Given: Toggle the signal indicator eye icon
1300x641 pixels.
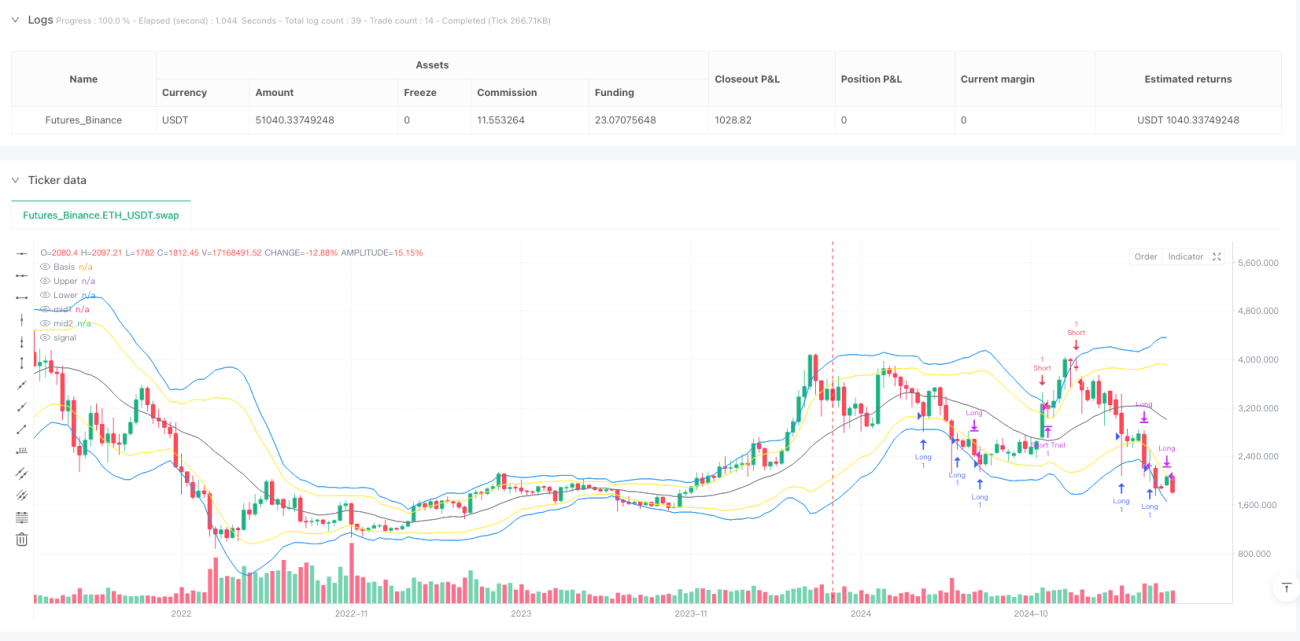Looking at the screenshot, I should tap(44, 337).
